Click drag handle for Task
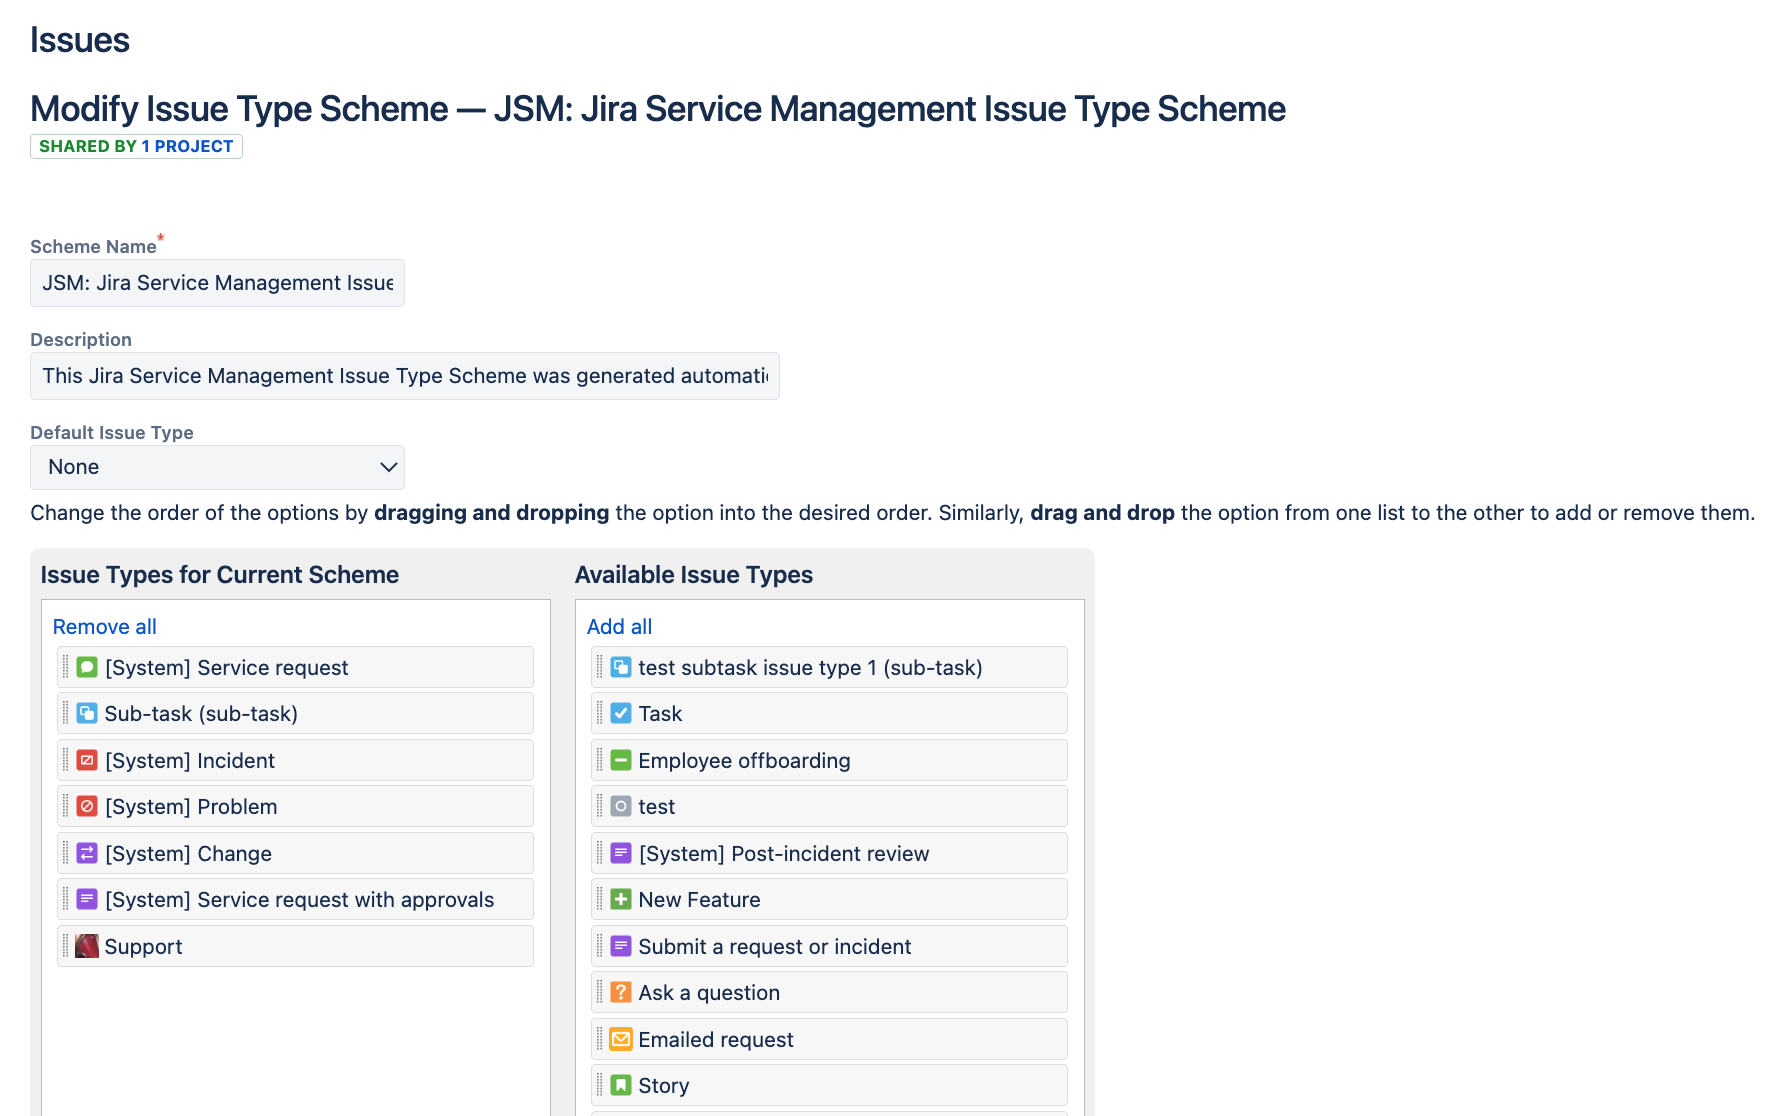This screenshot has width=1776, height=1116. point(600,713)
